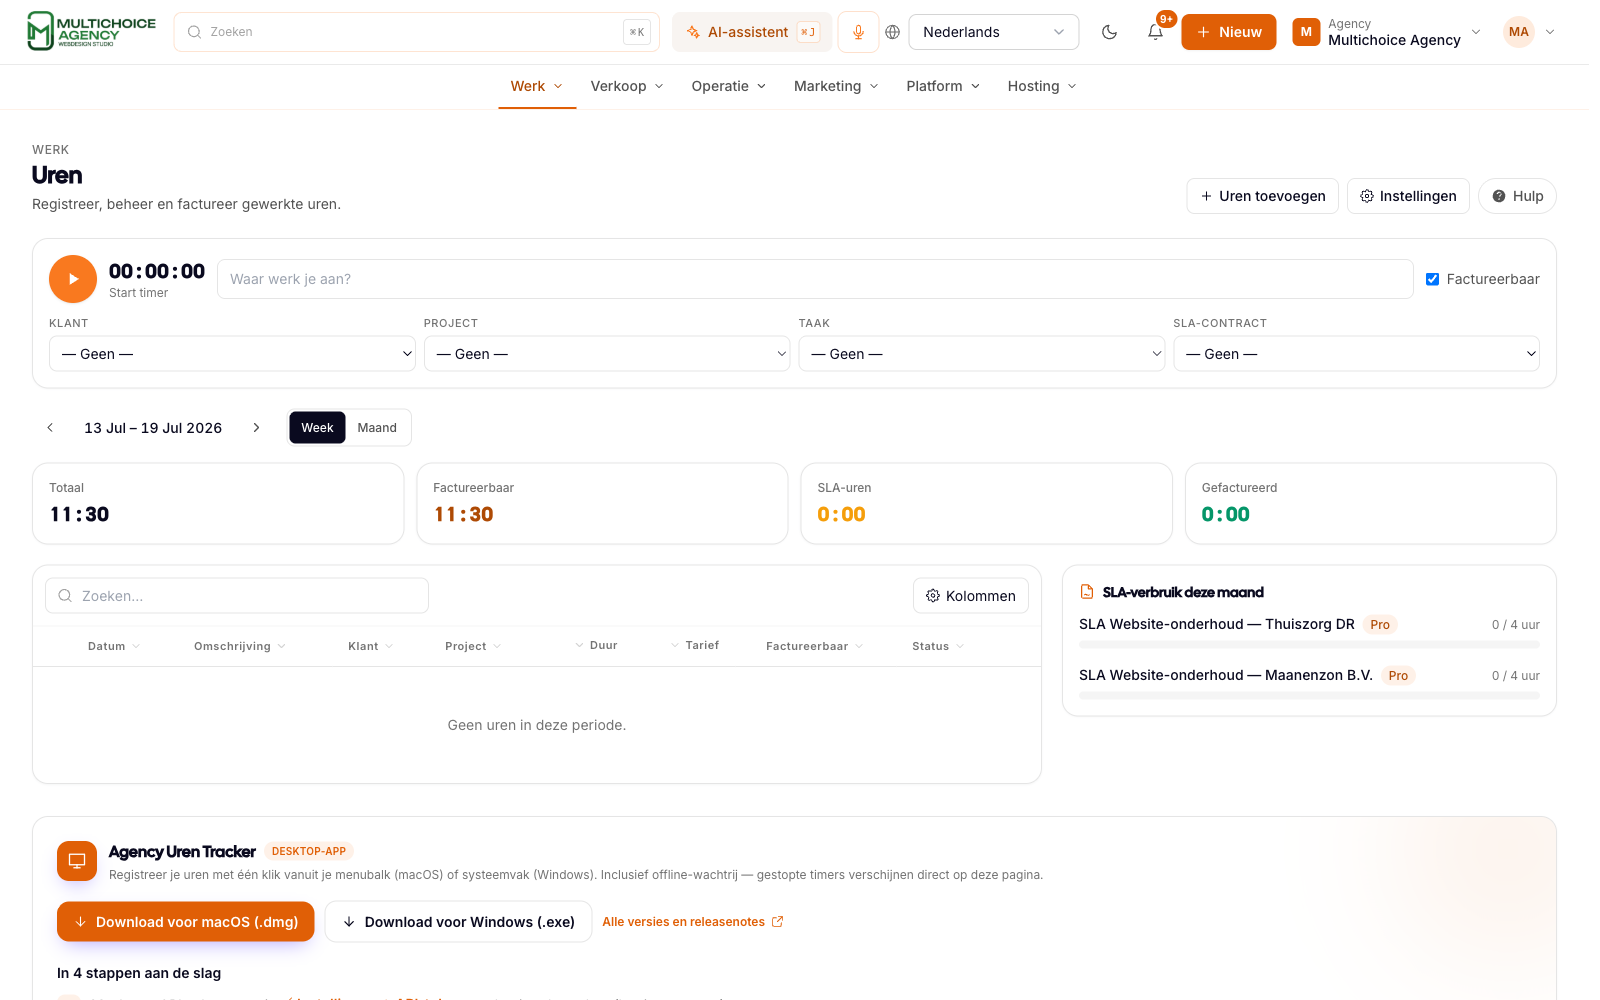
Task: Sort by the Omschrijving column
Action: point(240,646)
